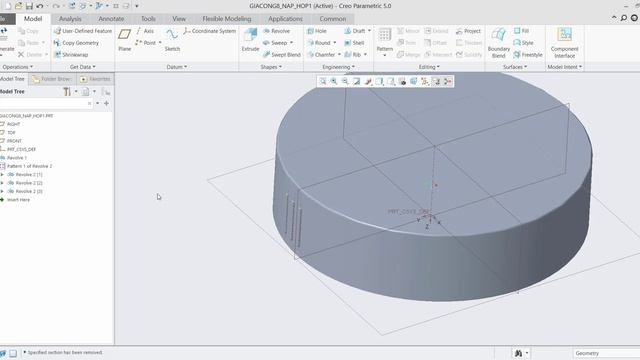
Task: Click the search binoculars in status bar
Action: pos(518,353)
